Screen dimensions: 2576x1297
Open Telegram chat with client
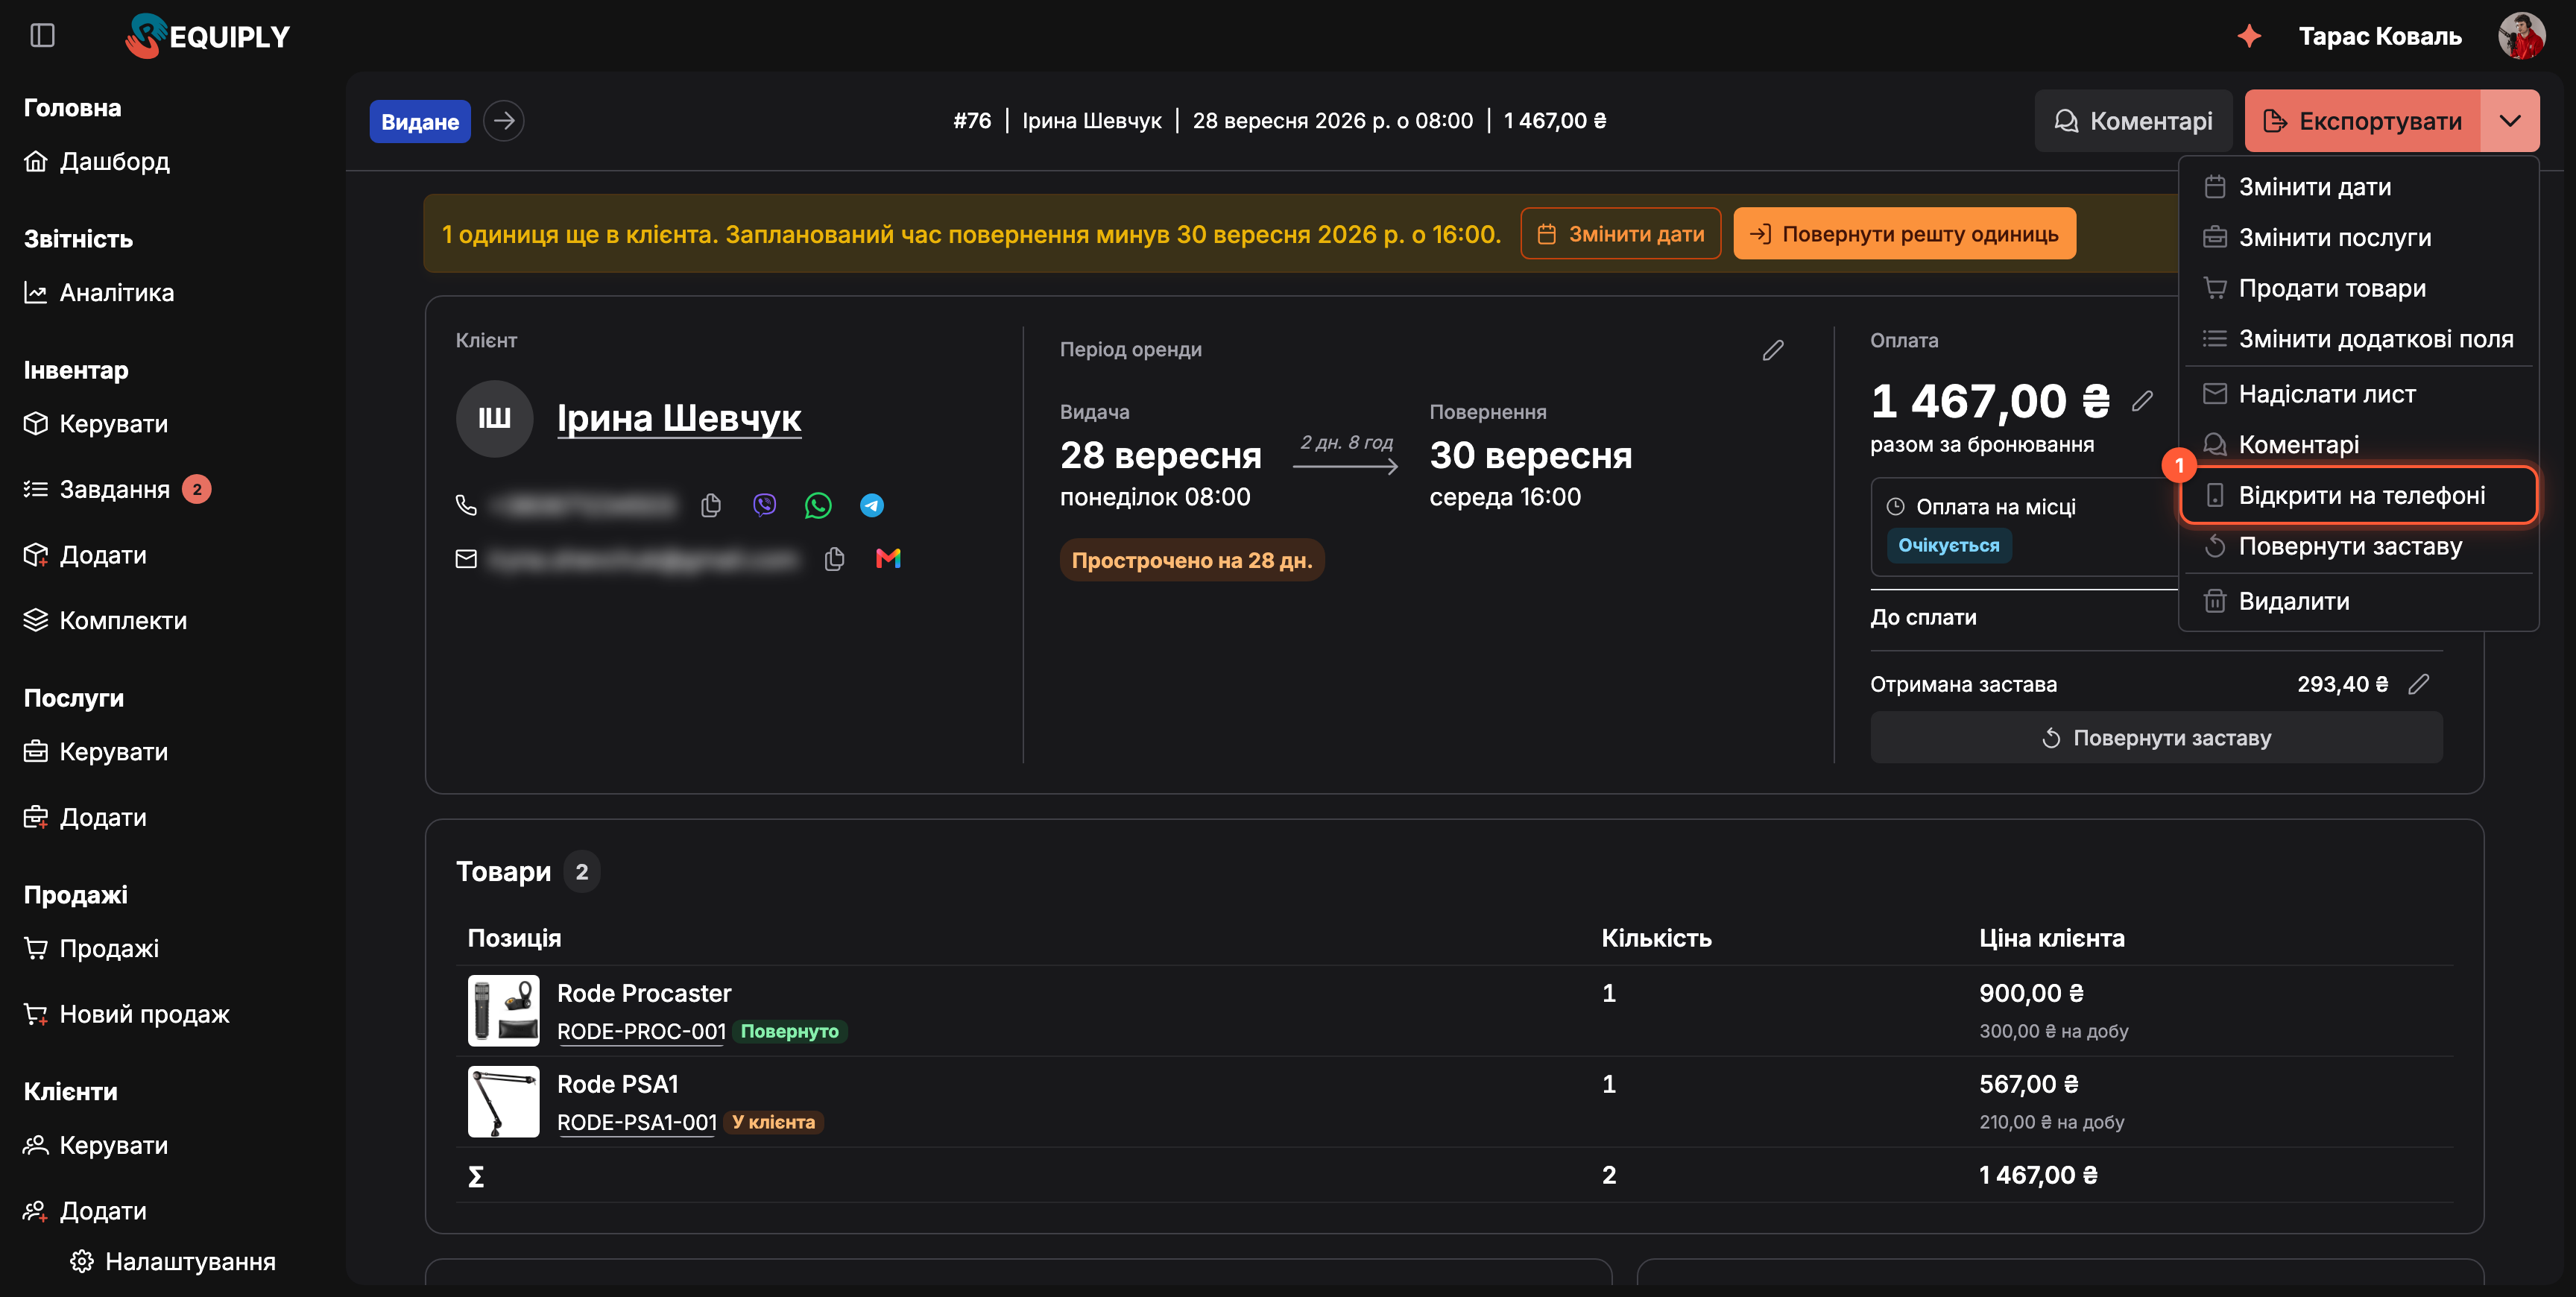click(x=872, y=505)
